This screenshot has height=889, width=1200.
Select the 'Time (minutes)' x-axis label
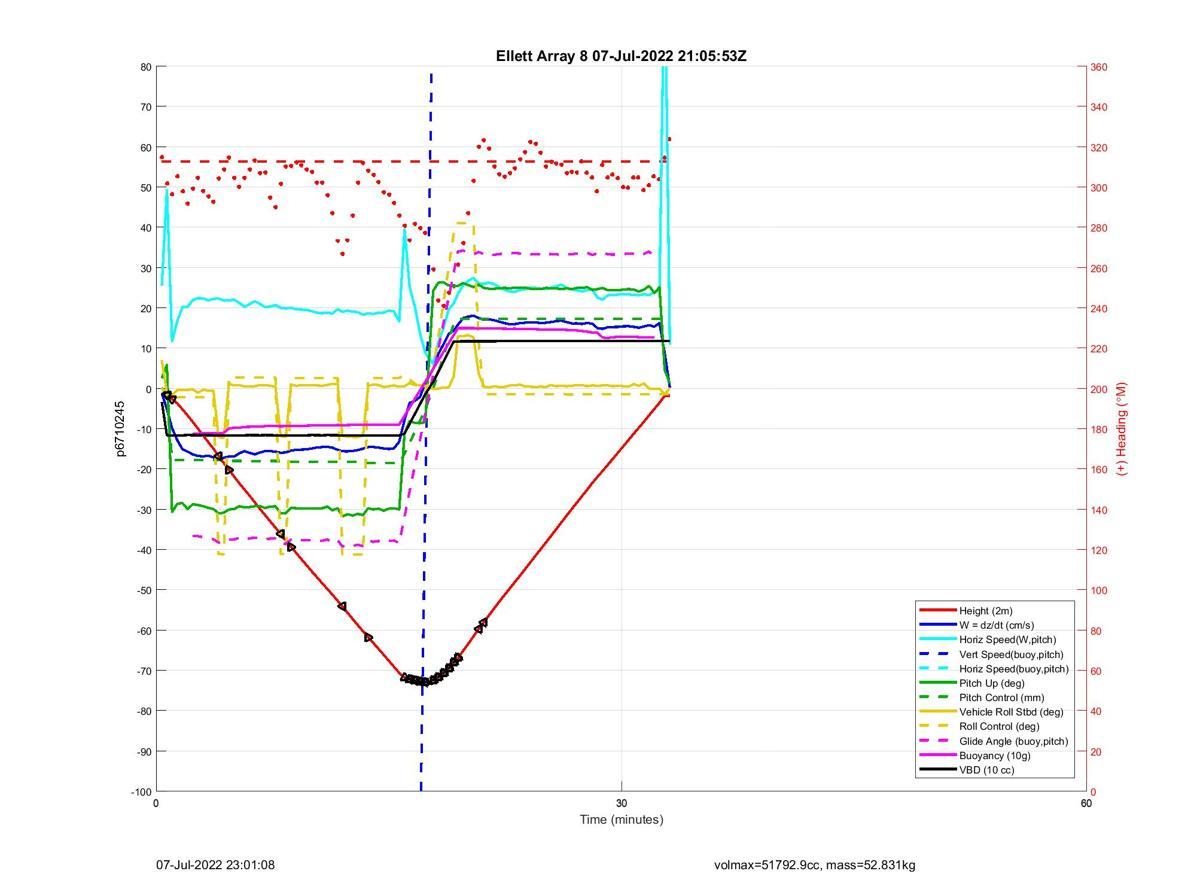[621, 819]
